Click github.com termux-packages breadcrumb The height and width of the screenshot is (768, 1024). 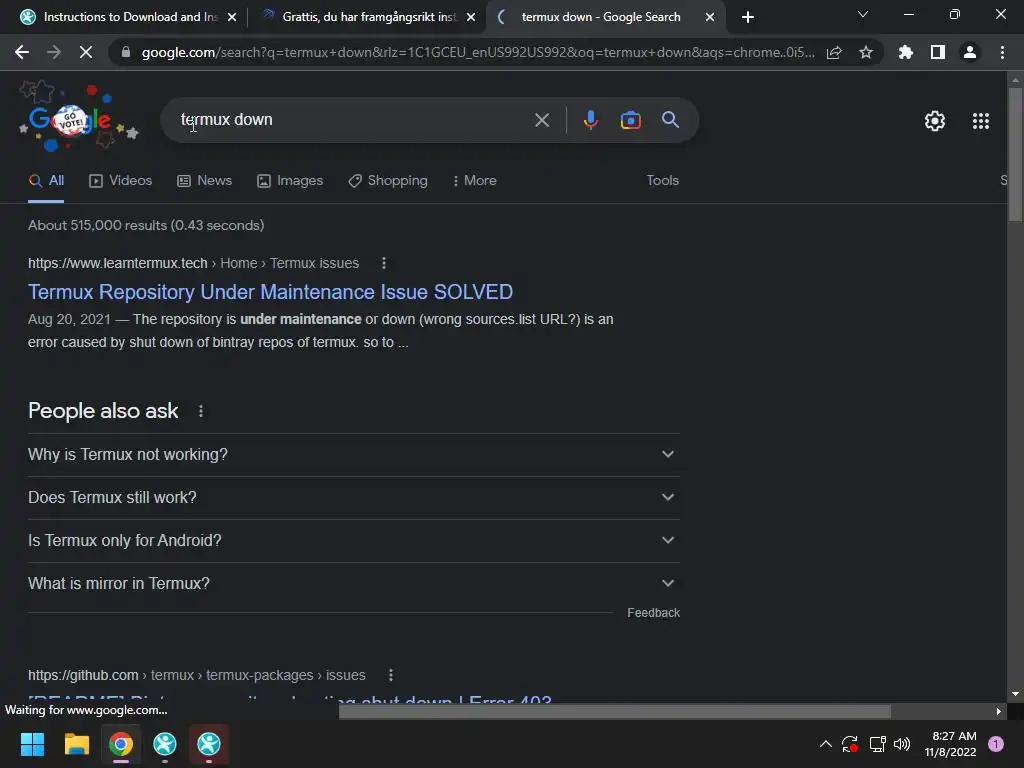click(197, 675)
